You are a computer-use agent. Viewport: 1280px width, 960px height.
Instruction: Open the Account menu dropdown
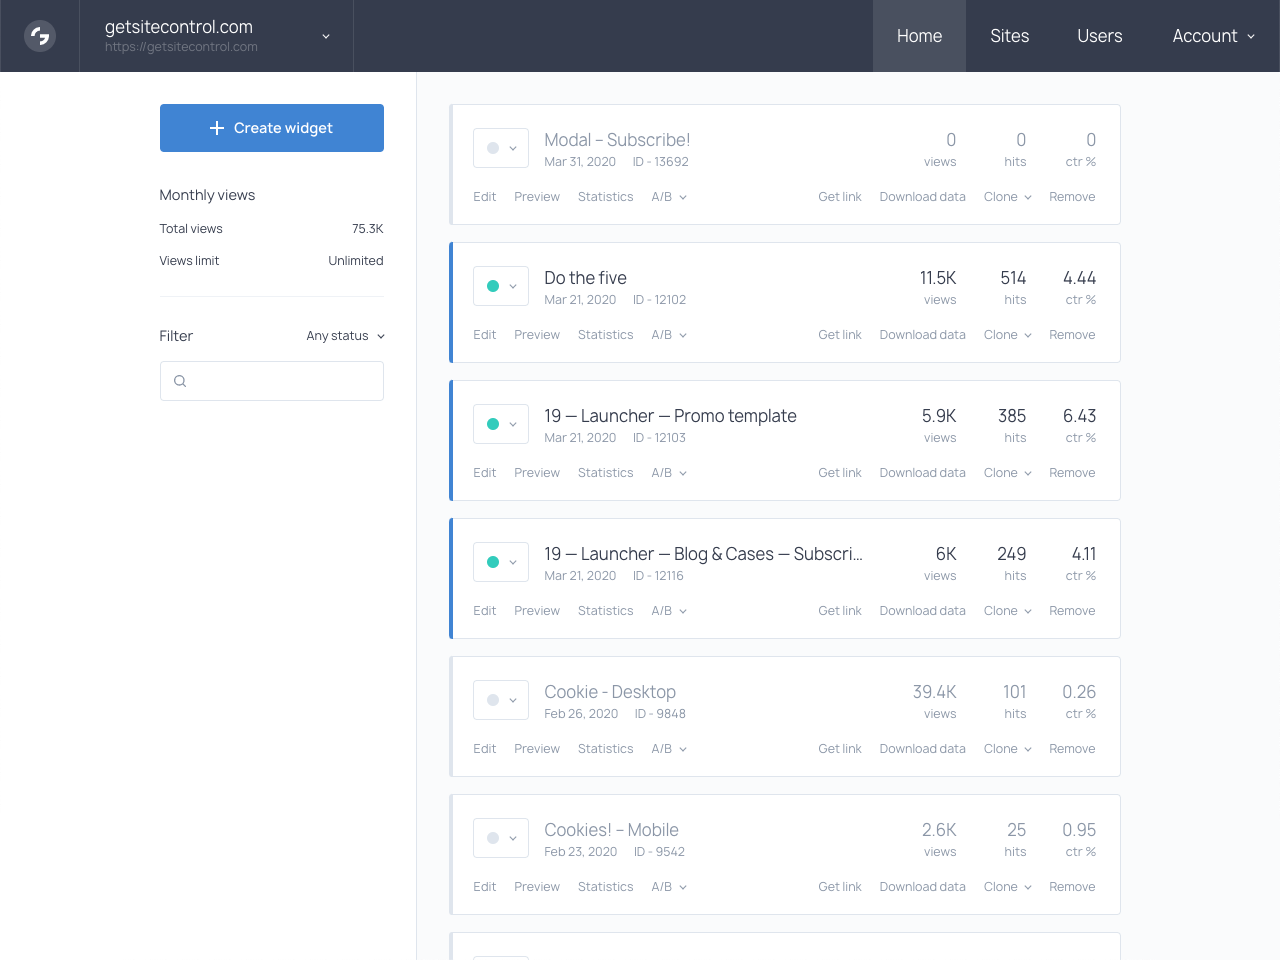point(1213,36)
